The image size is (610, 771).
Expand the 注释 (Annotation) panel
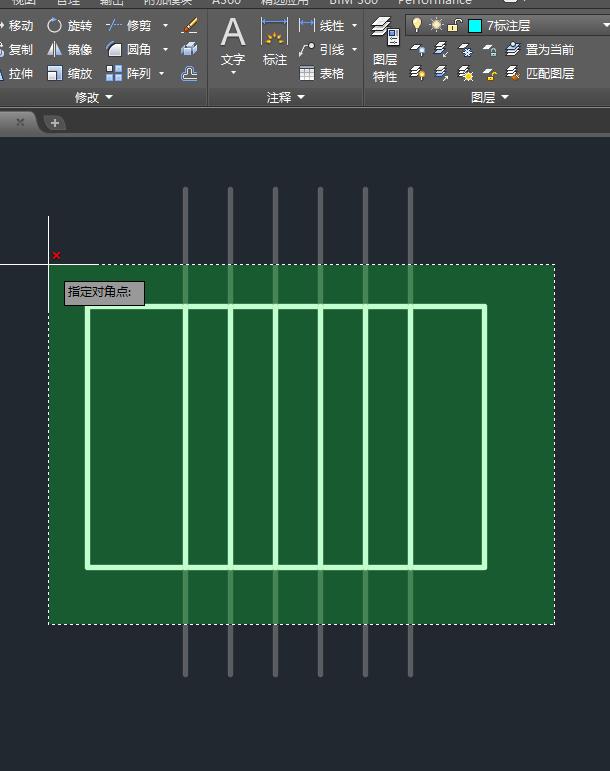click(x=286, y=97)
